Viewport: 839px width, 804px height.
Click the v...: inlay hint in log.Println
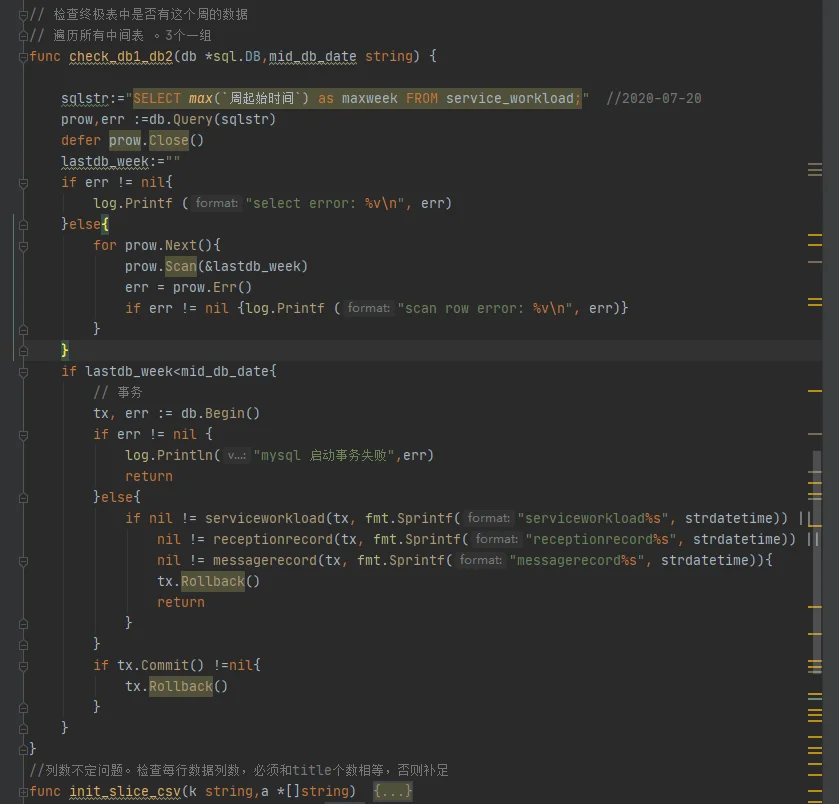[237, 455]
